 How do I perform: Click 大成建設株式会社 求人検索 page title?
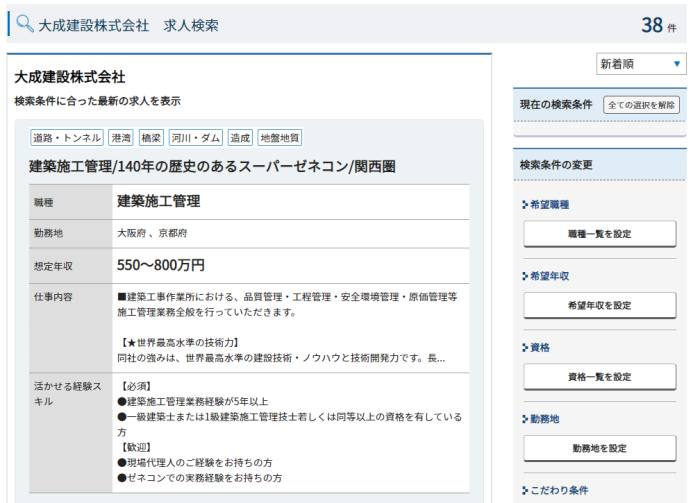pos(129,25)
